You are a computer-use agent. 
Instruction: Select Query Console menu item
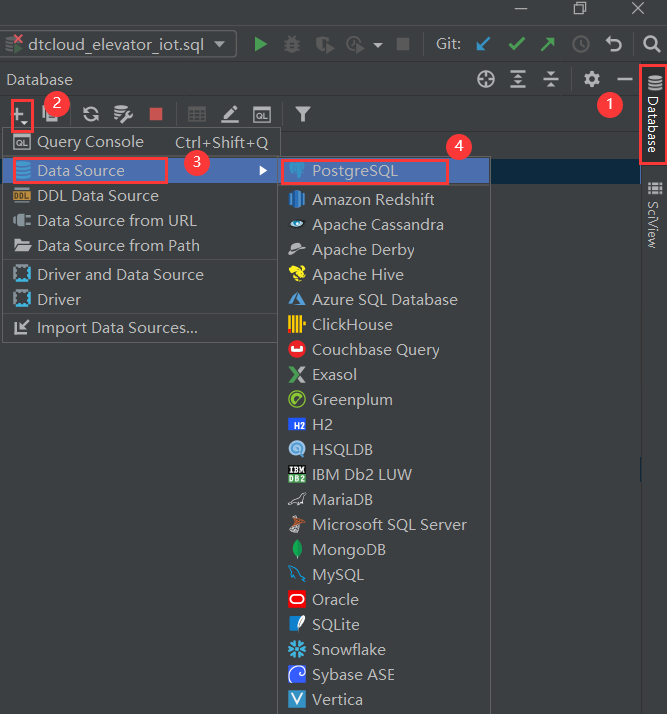[141, 143]
